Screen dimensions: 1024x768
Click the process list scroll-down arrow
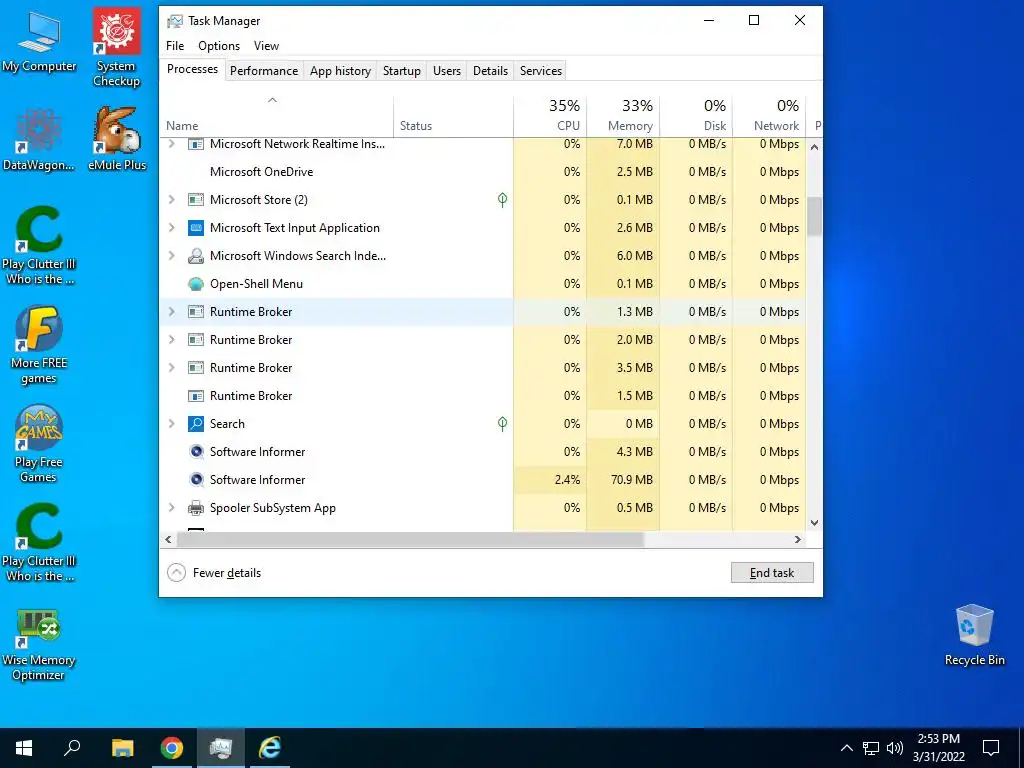[814, 522]
